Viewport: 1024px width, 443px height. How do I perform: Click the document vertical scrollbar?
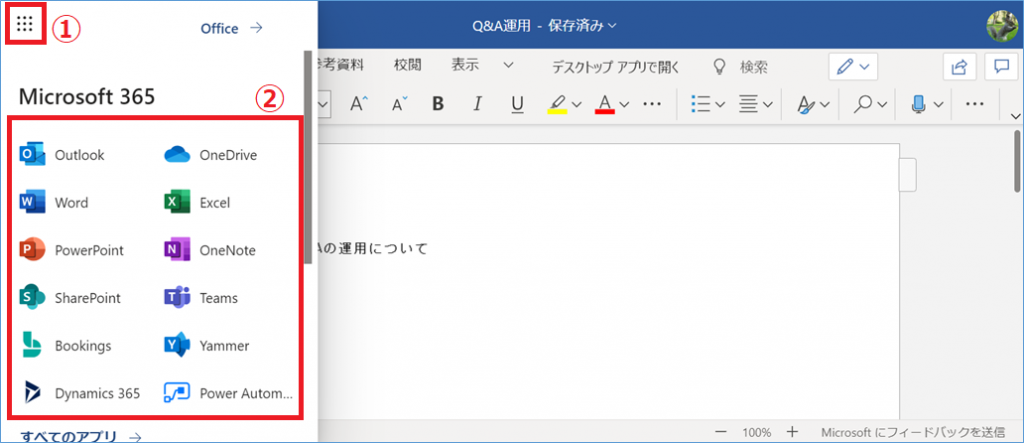pyautogui.click(x=1017, y=161)
